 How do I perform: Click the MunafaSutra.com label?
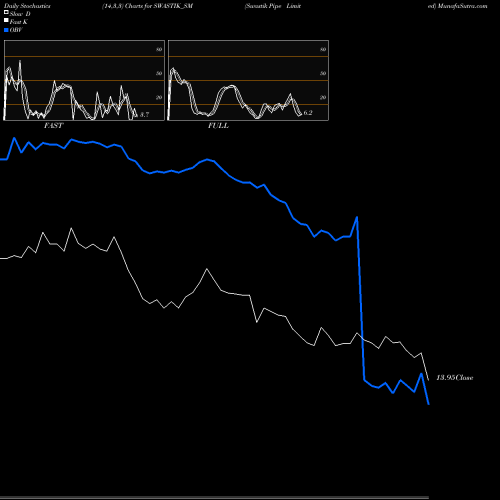[462, 6]
